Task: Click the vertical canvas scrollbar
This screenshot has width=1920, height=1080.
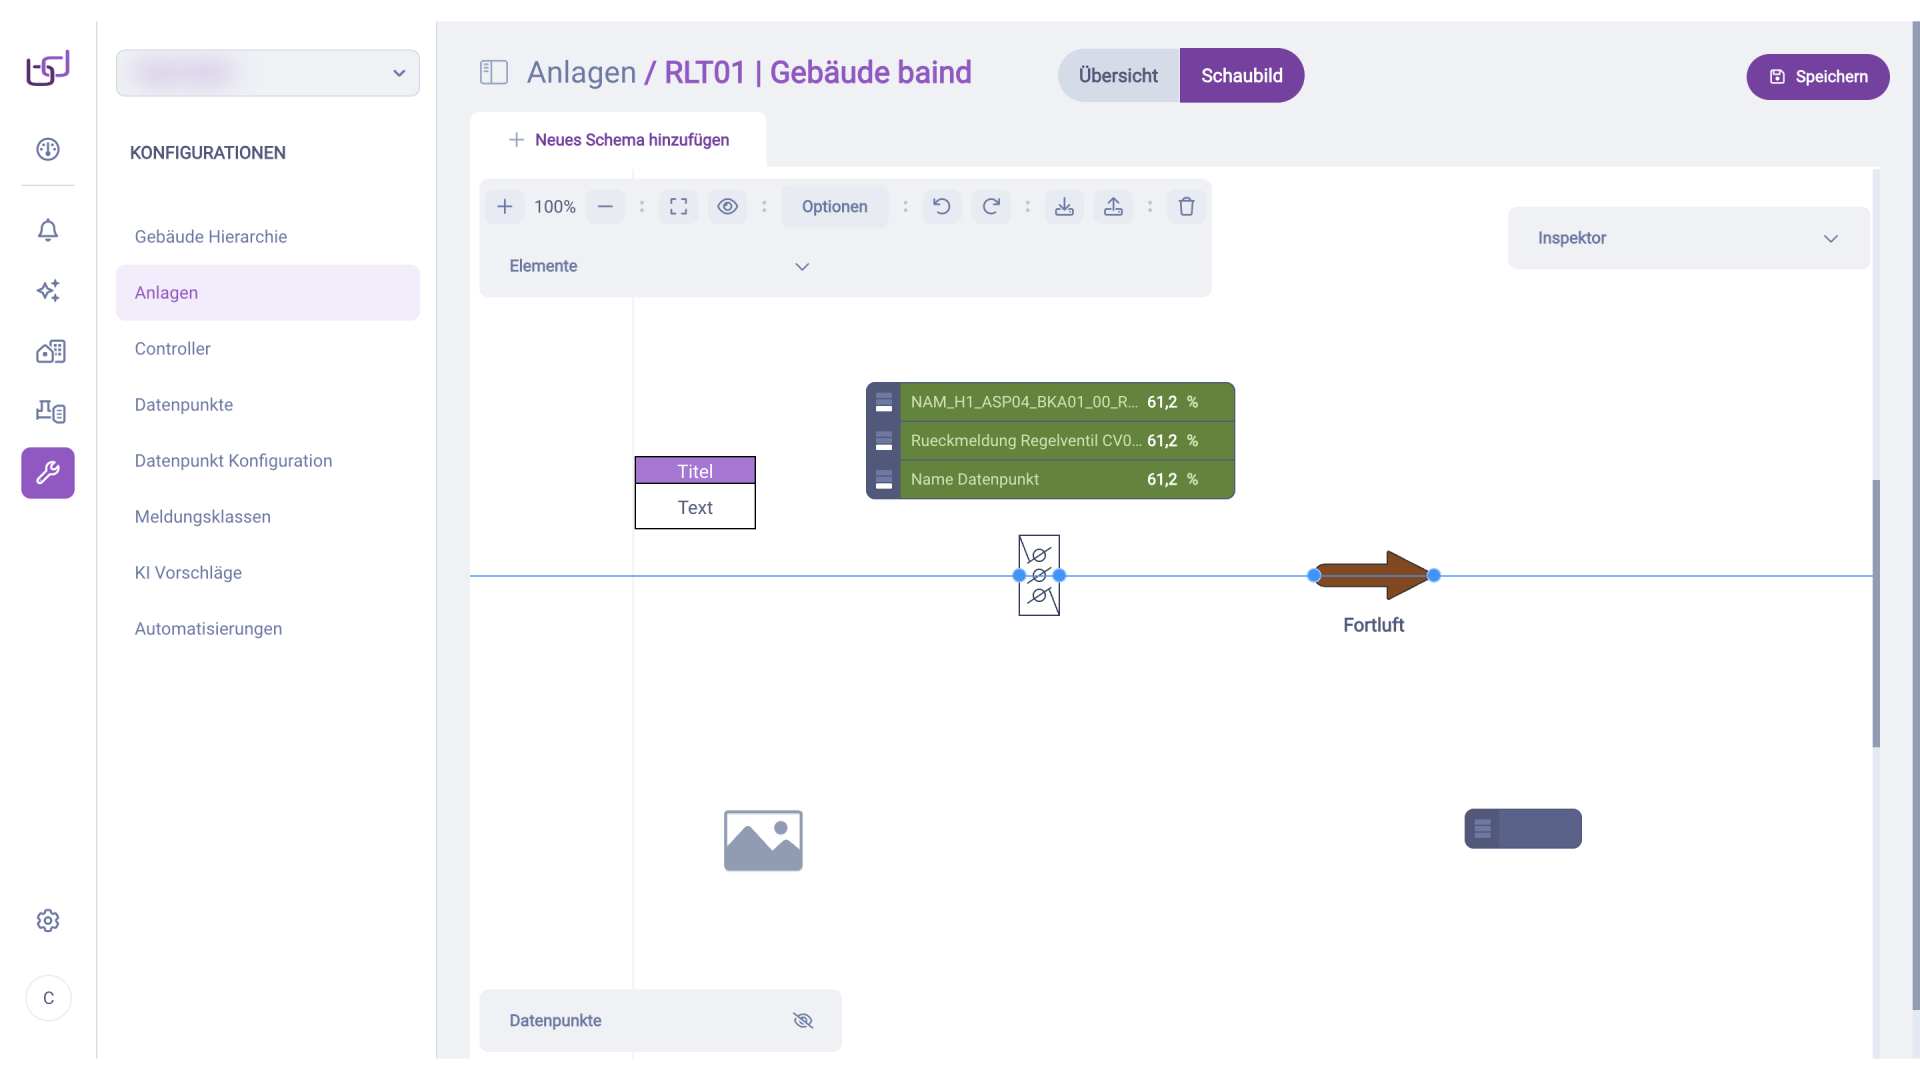Action: point(1876,612)
